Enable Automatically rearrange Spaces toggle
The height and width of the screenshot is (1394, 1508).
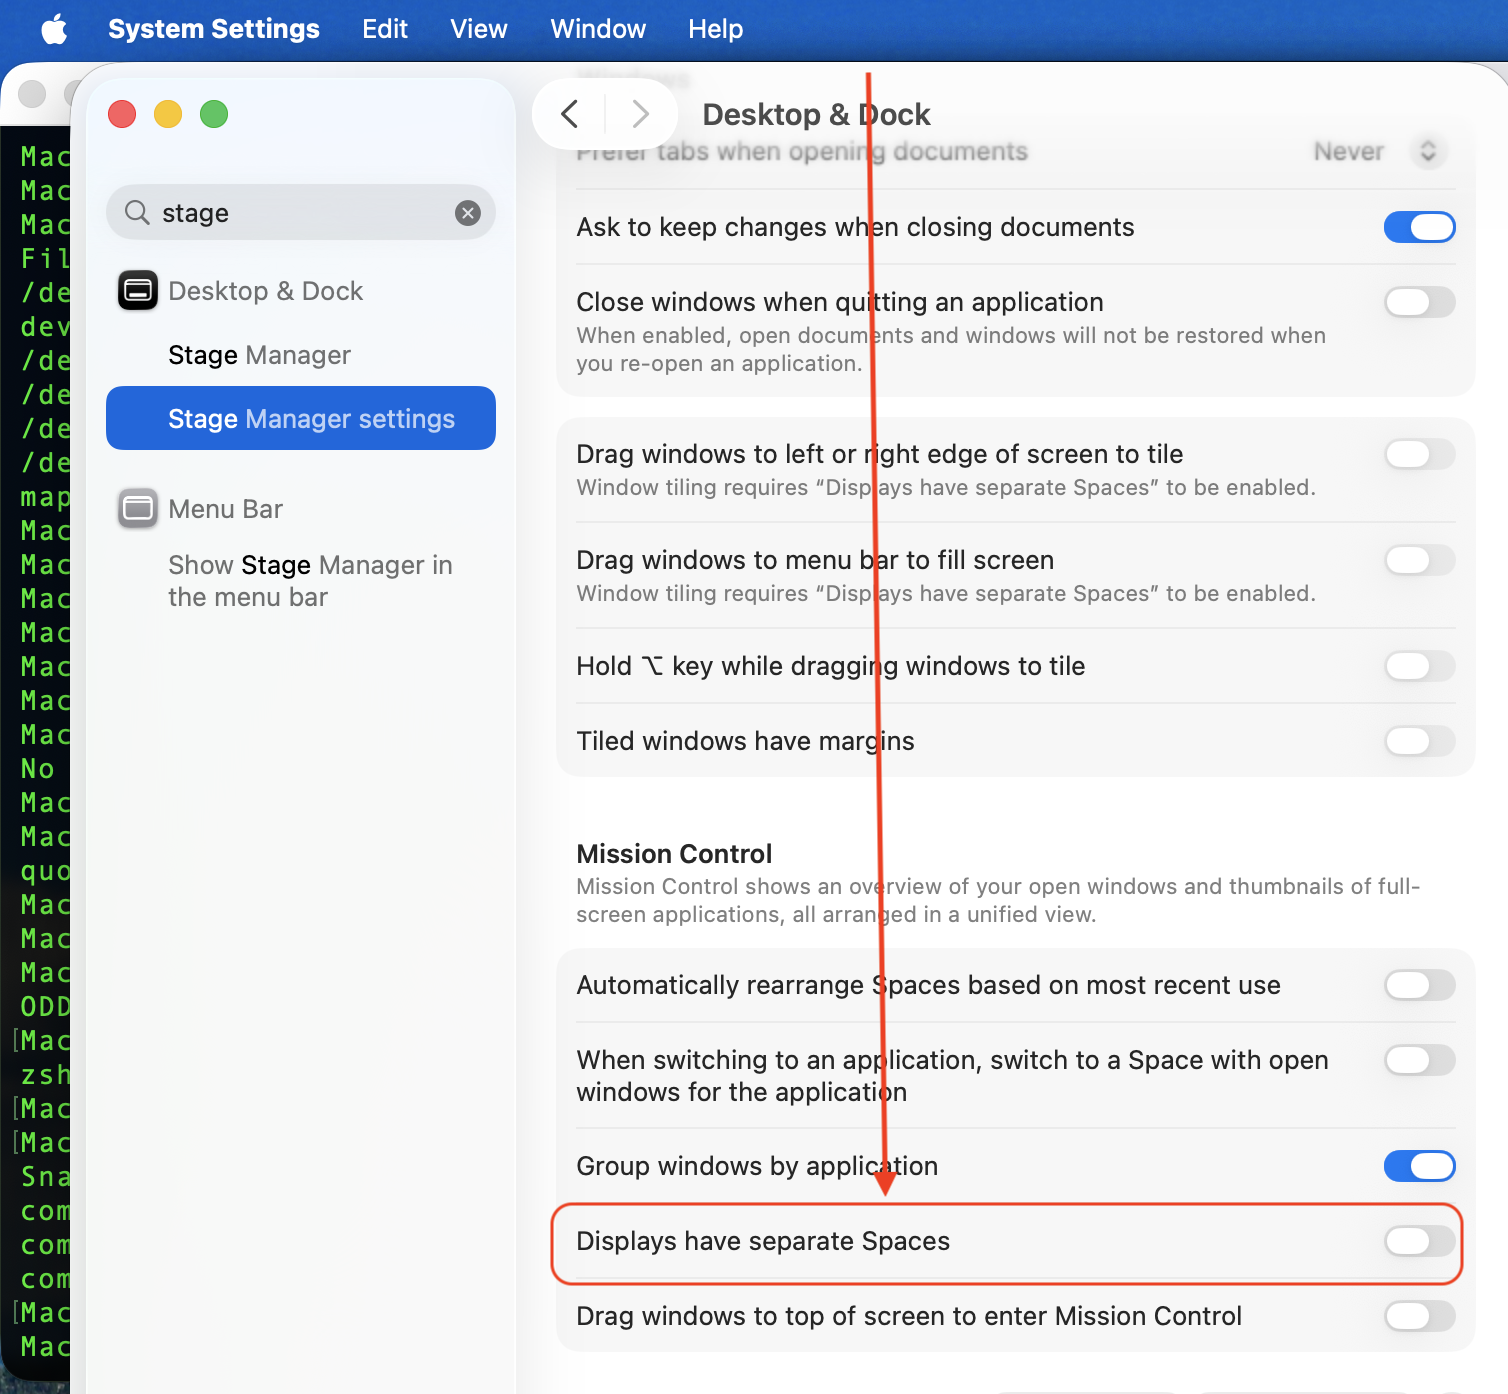[1419, 985]
